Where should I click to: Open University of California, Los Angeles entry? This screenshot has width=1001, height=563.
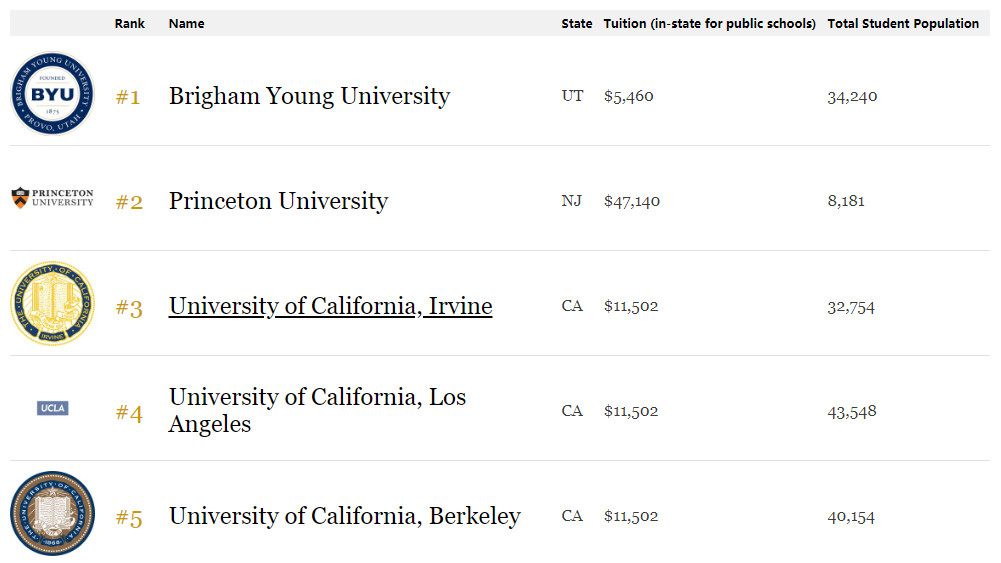[x=317, y=410]
